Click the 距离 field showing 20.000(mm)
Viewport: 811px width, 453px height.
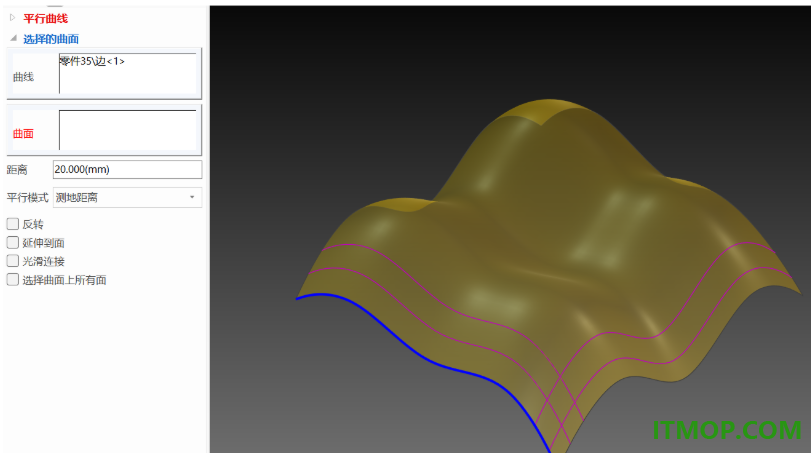click(127, 170)
